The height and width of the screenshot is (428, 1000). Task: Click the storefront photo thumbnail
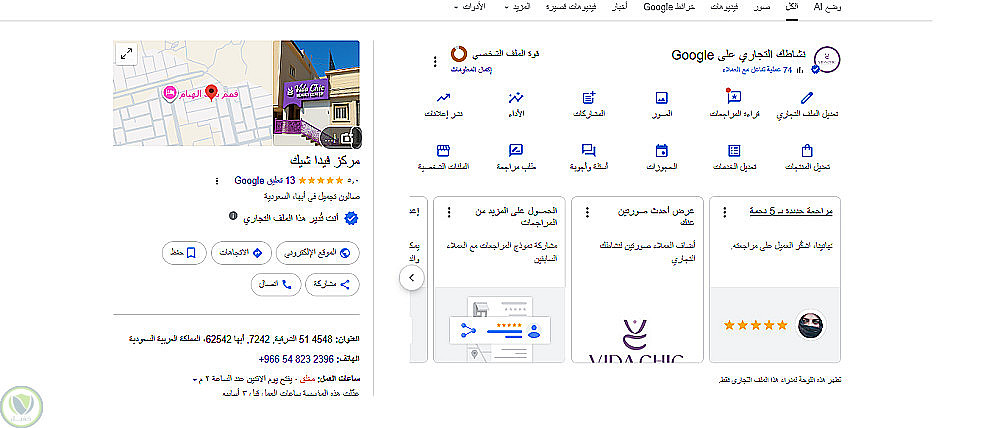pos(316,94)
